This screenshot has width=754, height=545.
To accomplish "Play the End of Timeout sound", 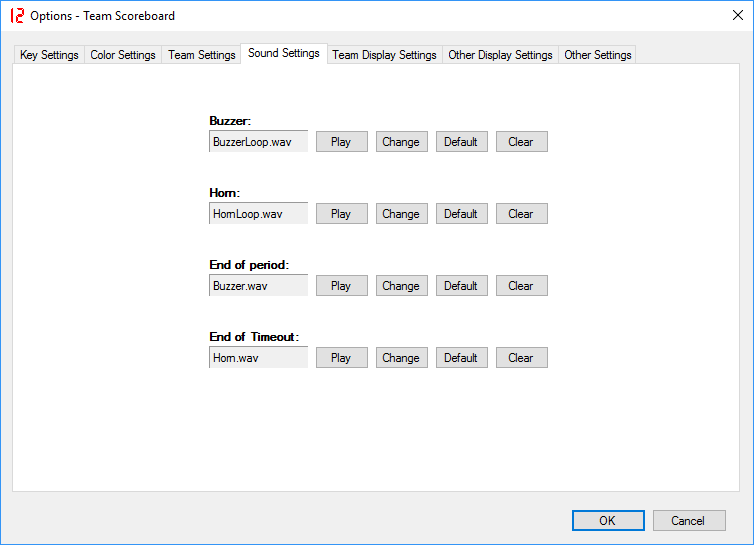I will click(341, 358).
